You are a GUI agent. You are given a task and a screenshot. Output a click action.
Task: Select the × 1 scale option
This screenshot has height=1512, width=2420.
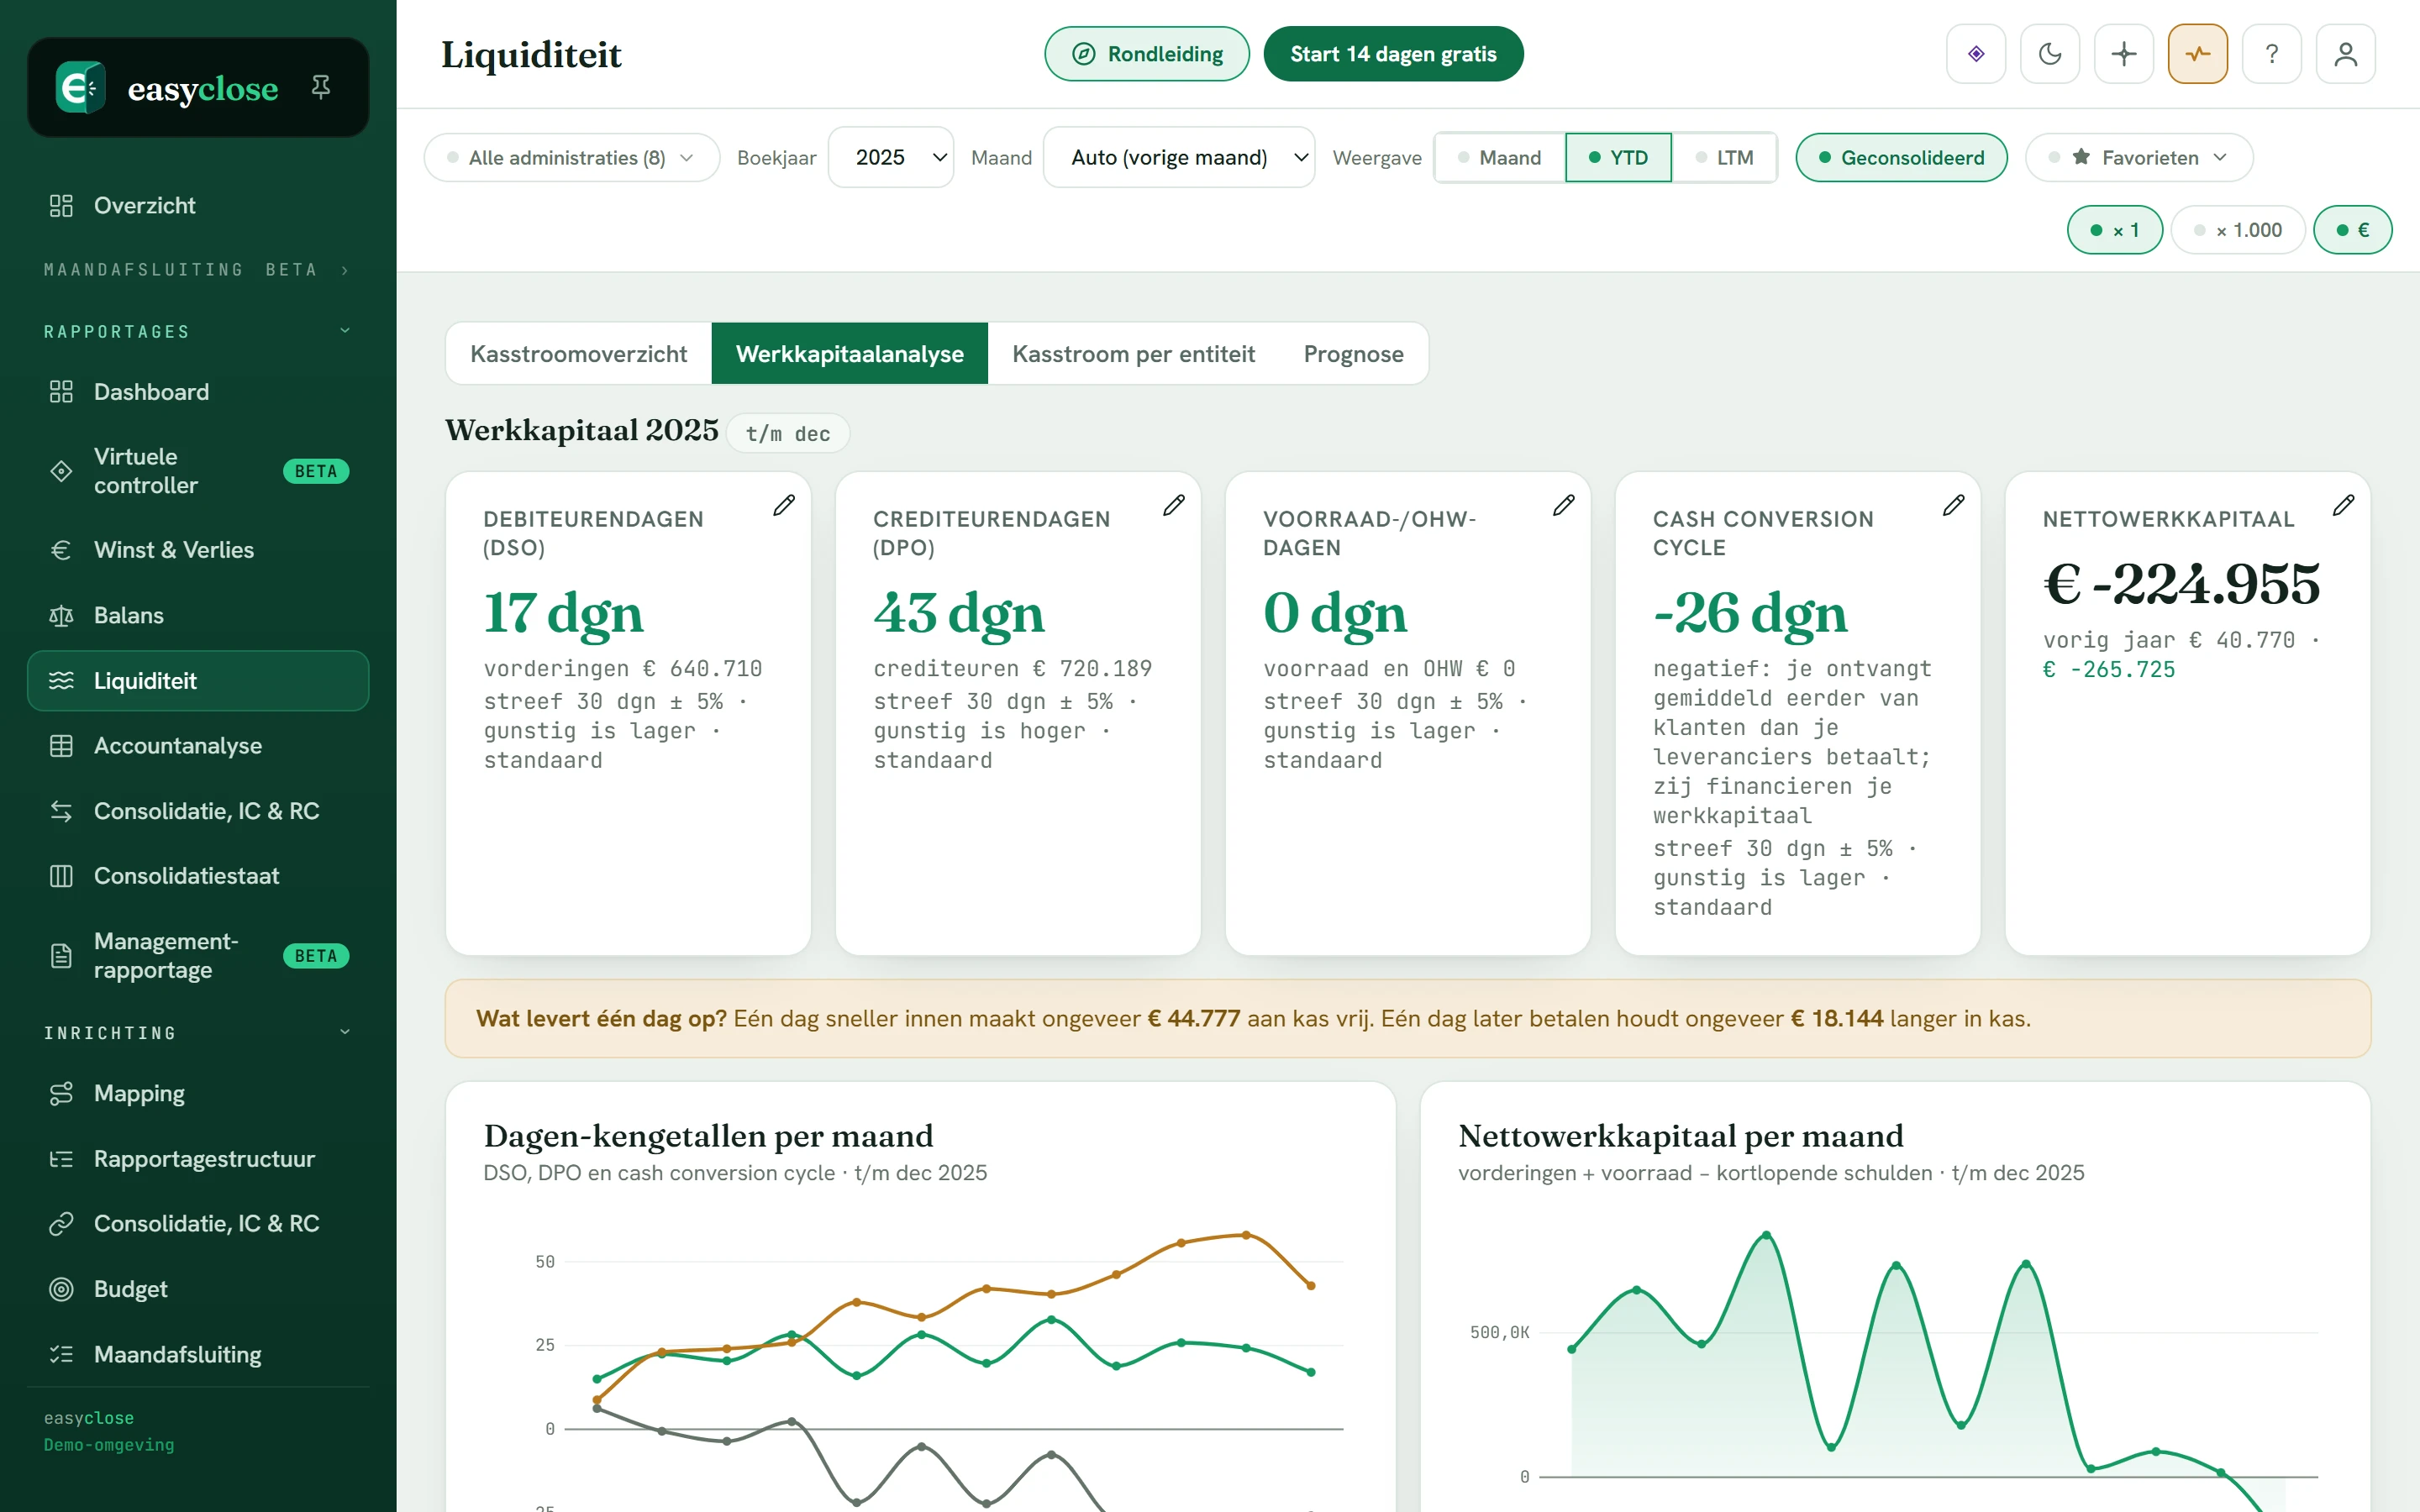coord(2115,230)
